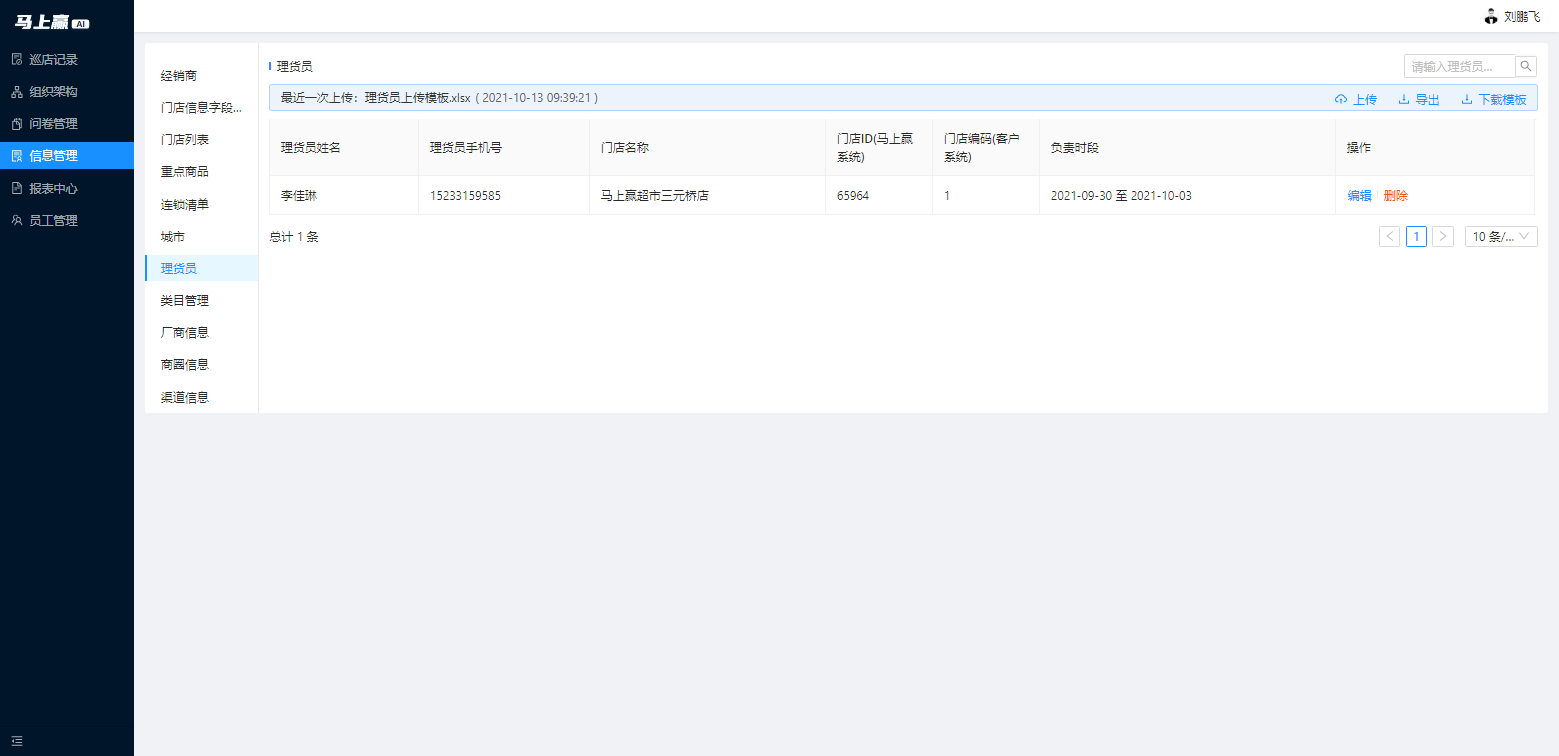Switch to 渠道信息 tab
1559x756 pixels.
tap(201, 397)
